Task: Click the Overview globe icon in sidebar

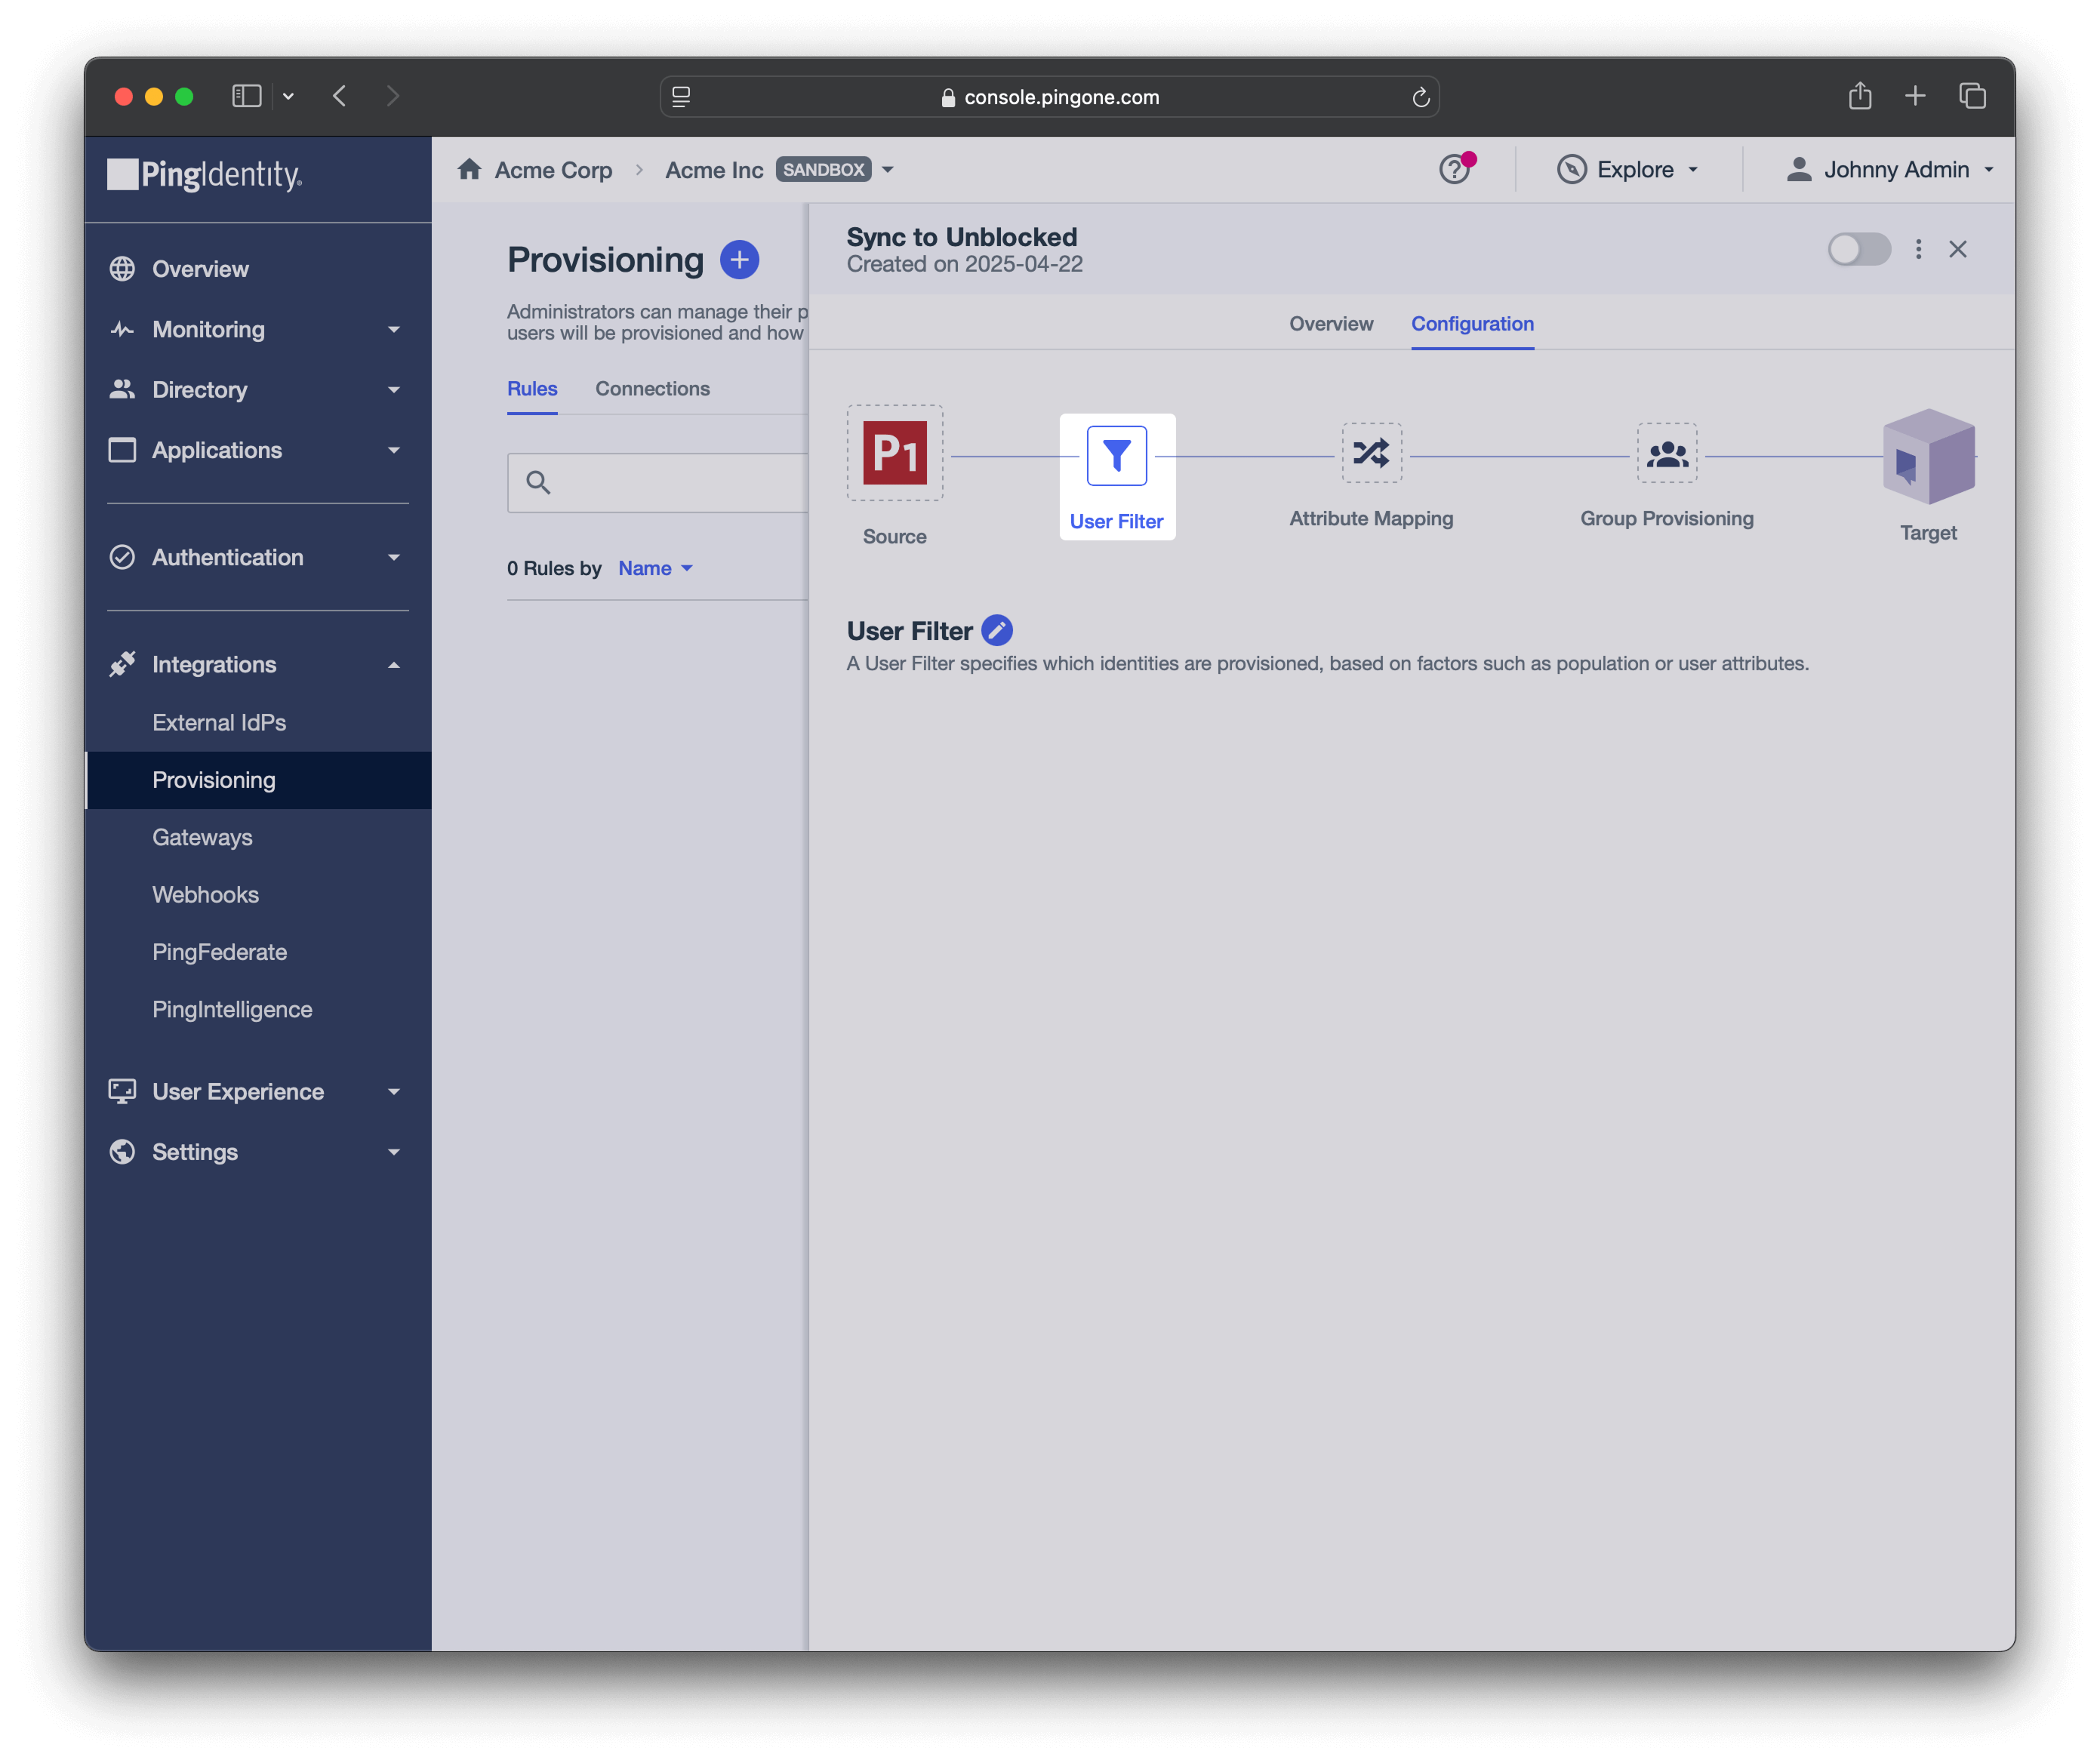Action: click(122, 269)
